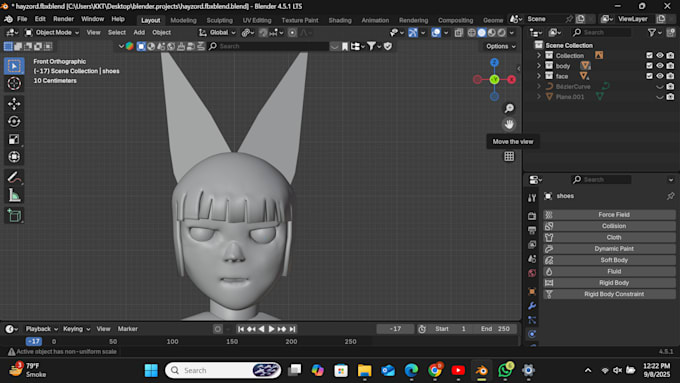The height and width of the screenshot is (383, 680).
Task: Toggle X-ray view
Action: 458,33
